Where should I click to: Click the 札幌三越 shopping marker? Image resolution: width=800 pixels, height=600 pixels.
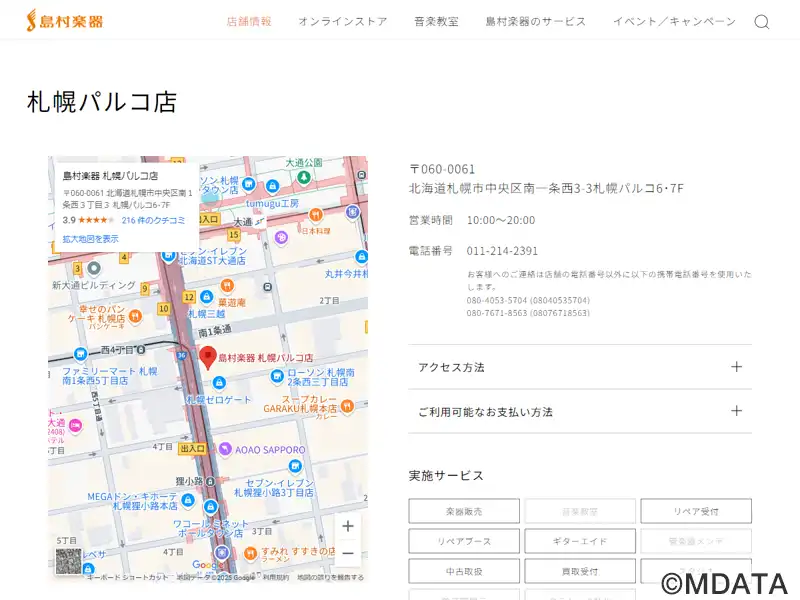(206, 297)
